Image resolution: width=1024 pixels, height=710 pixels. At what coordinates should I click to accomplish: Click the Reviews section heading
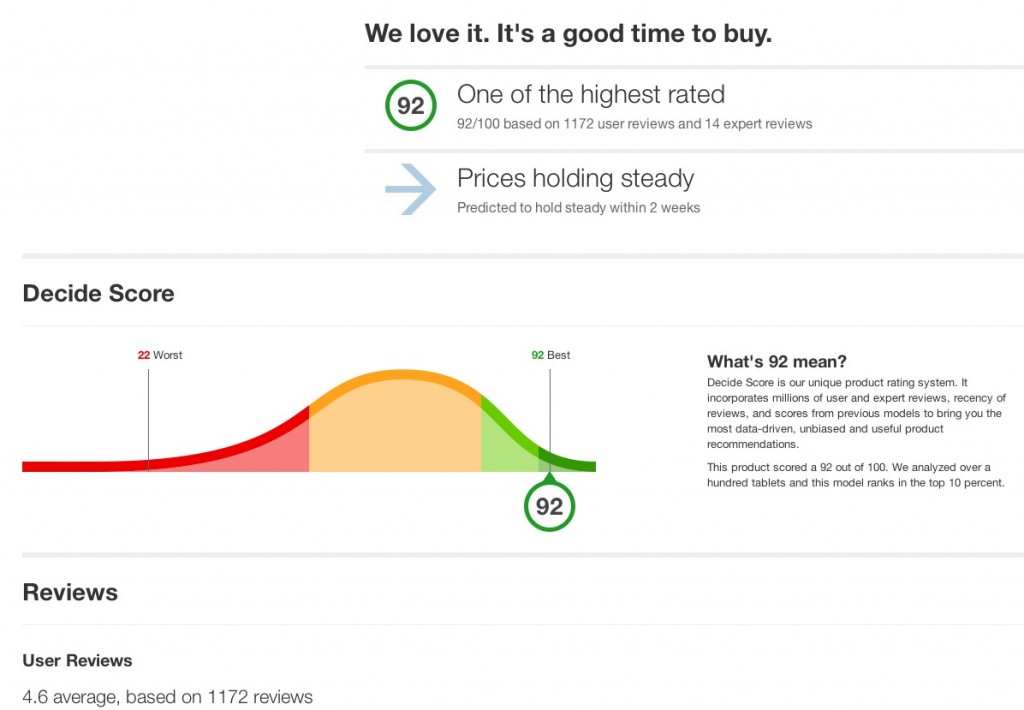tap(71, 592)
